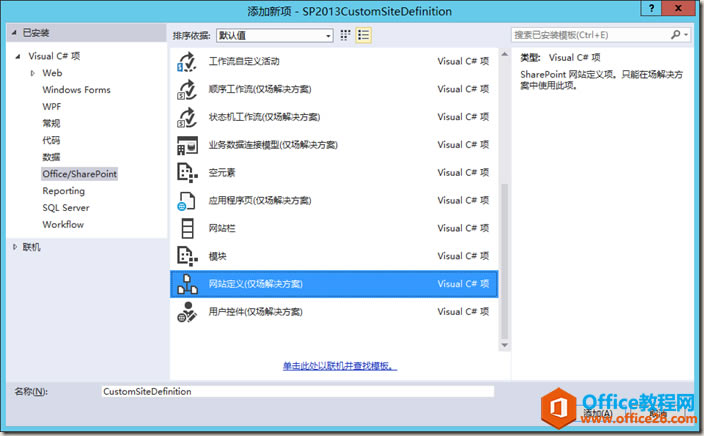The image size is (704, 436).
Task: Click the template list scrollbar thumb
Action: click(x=505, y=261)
